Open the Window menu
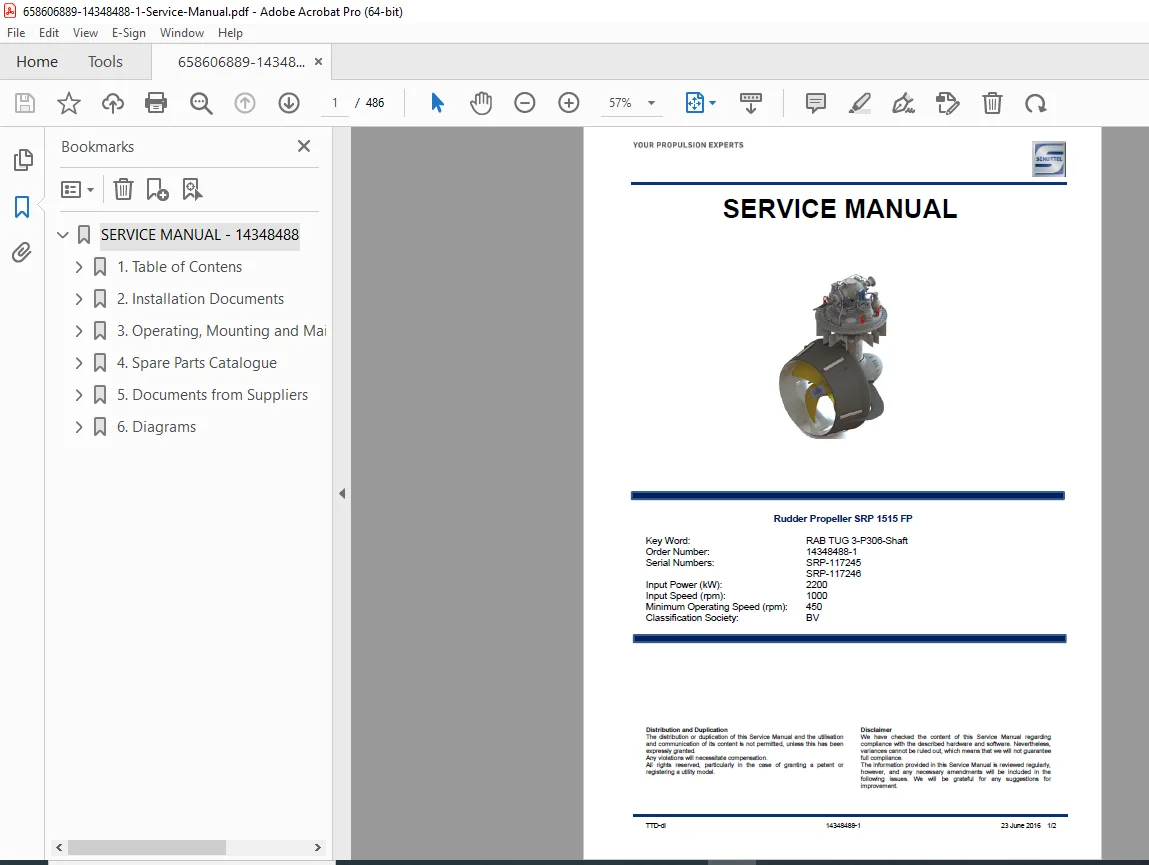1149x865 pixels. [x=182, y=33]
